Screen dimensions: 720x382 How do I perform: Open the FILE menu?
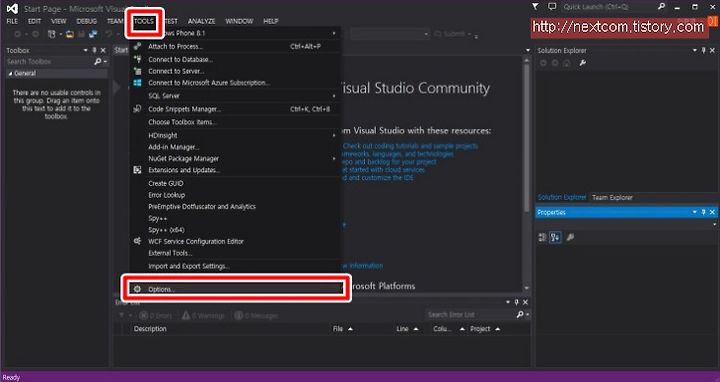pos(12,21)
